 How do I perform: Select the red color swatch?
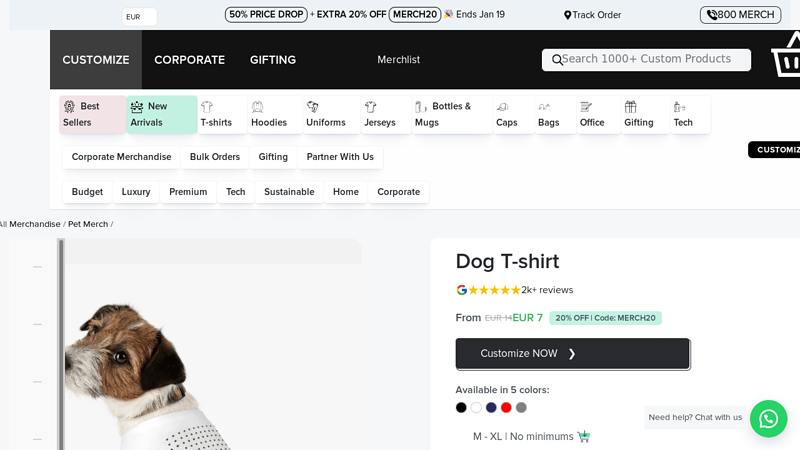(506, 408)
